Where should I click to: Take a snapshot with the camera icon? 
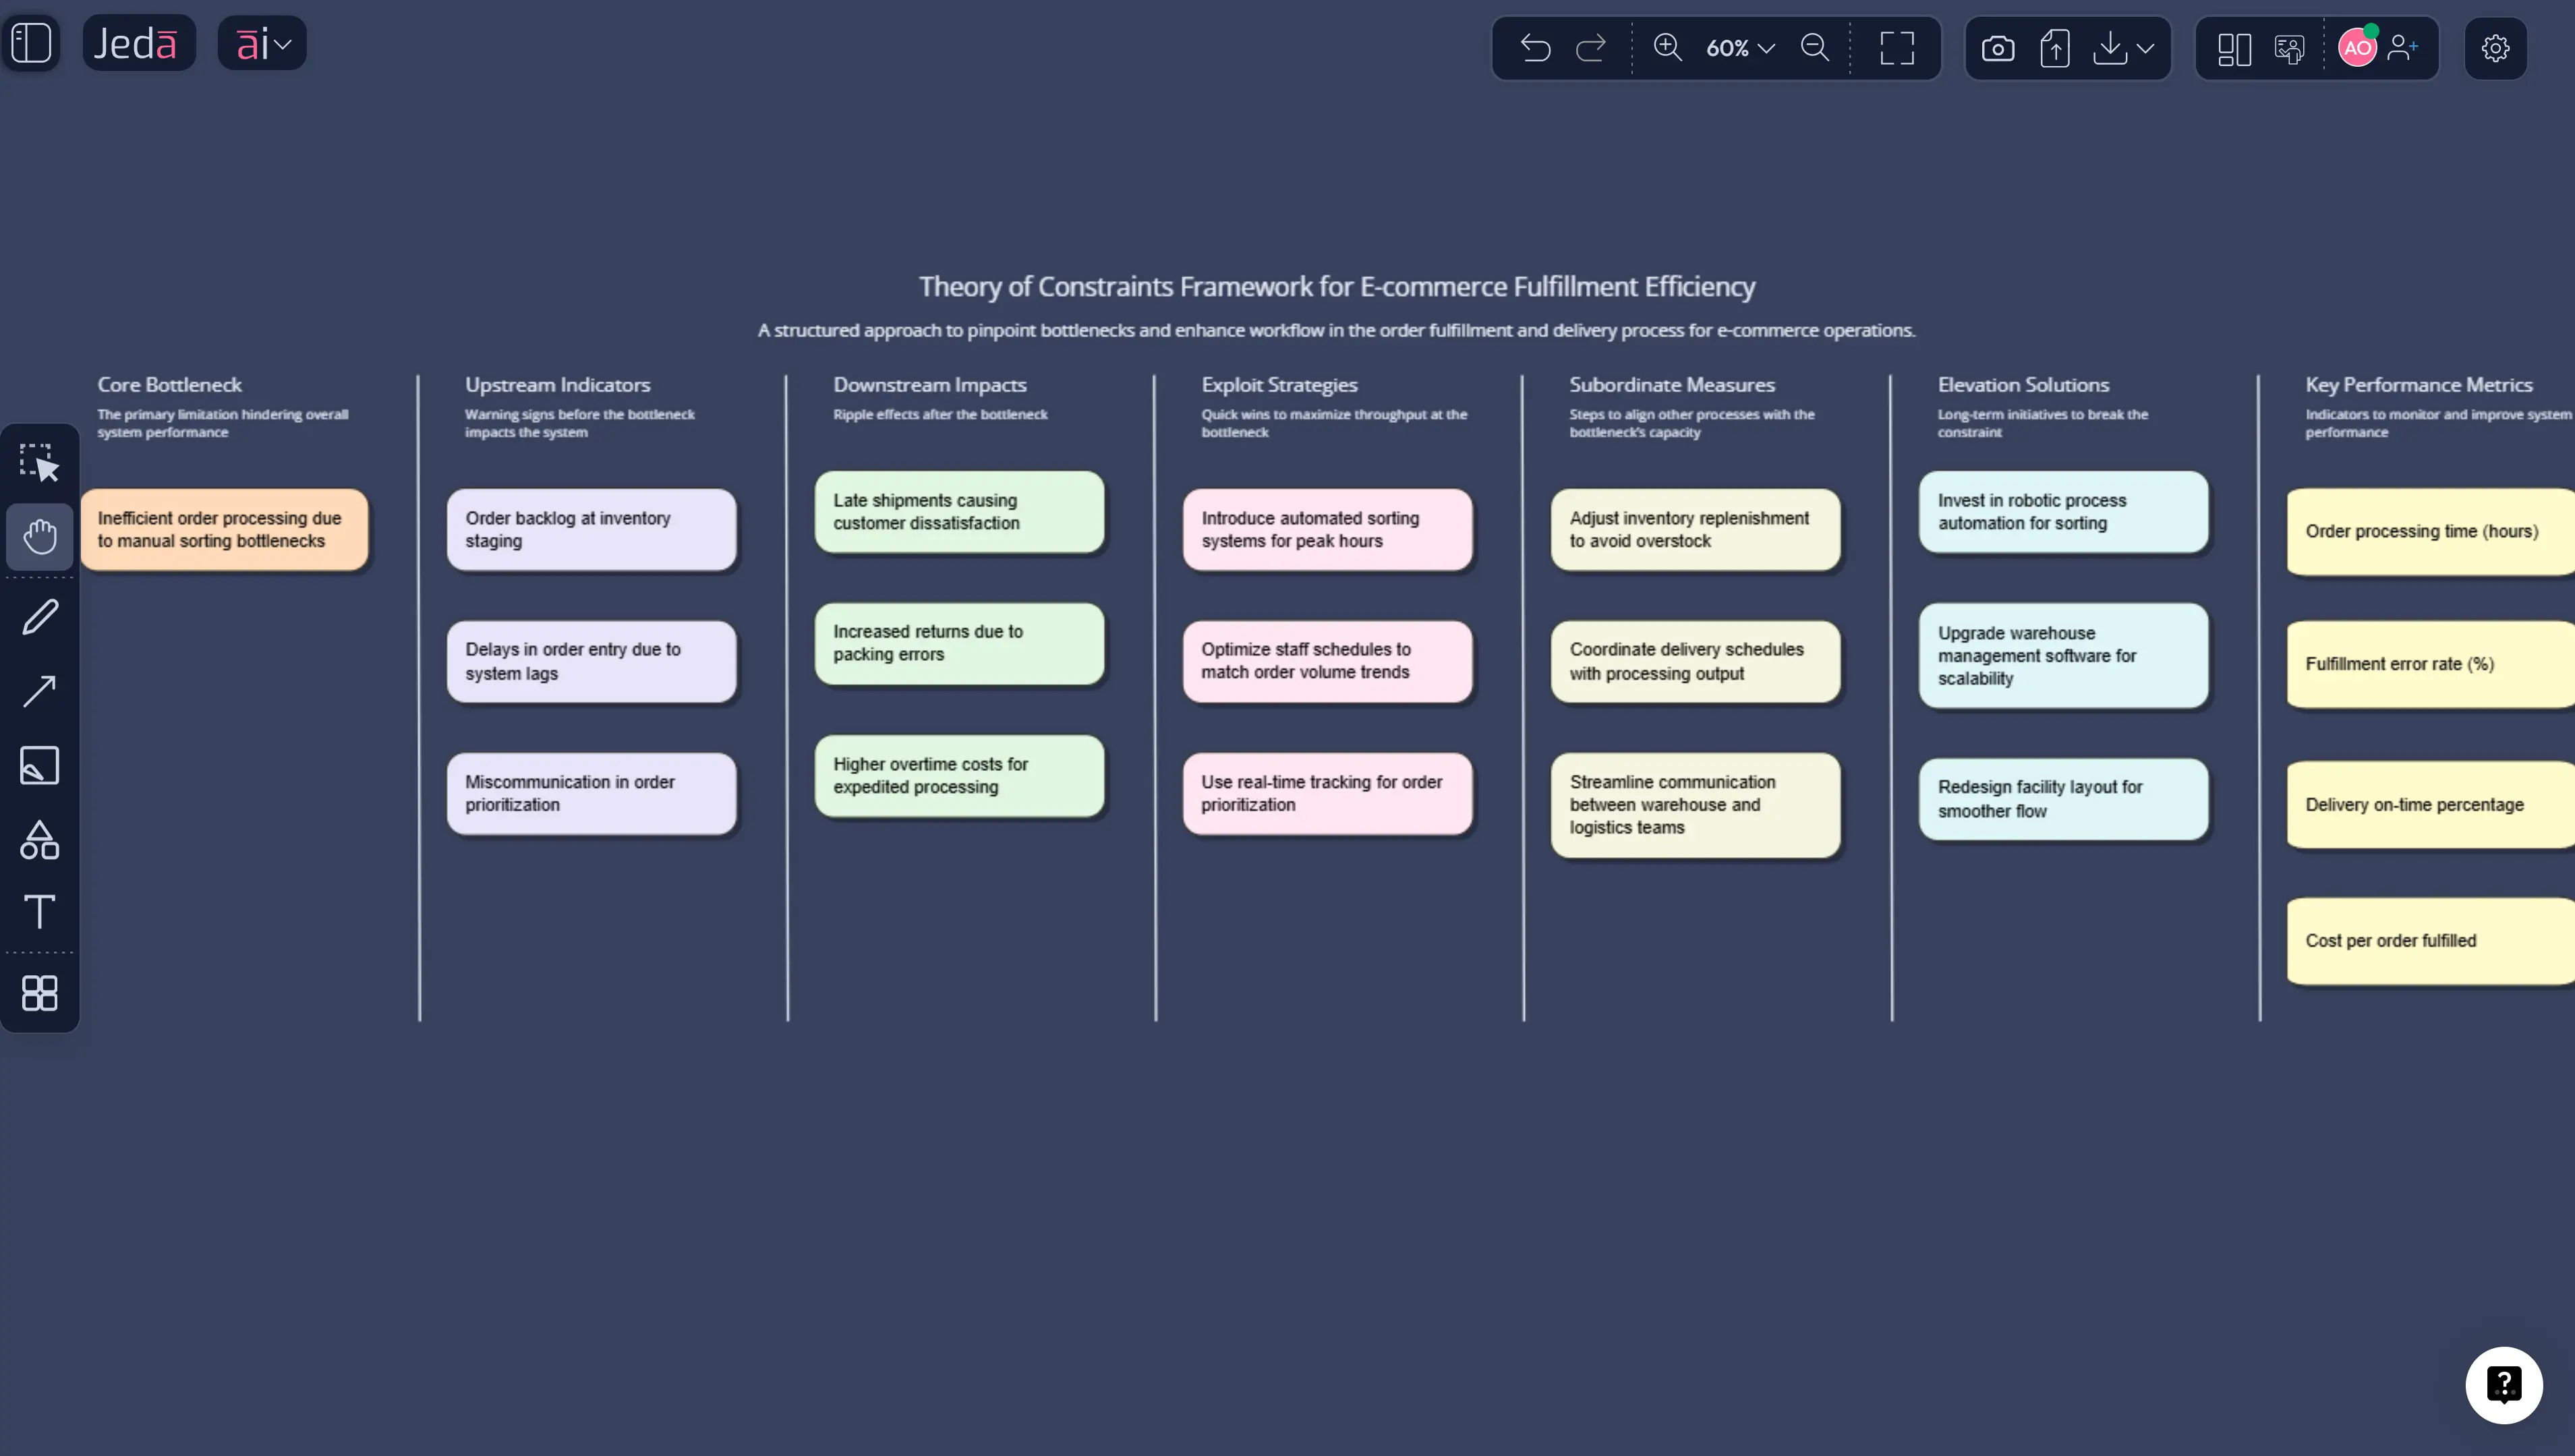pos(1997,48)
